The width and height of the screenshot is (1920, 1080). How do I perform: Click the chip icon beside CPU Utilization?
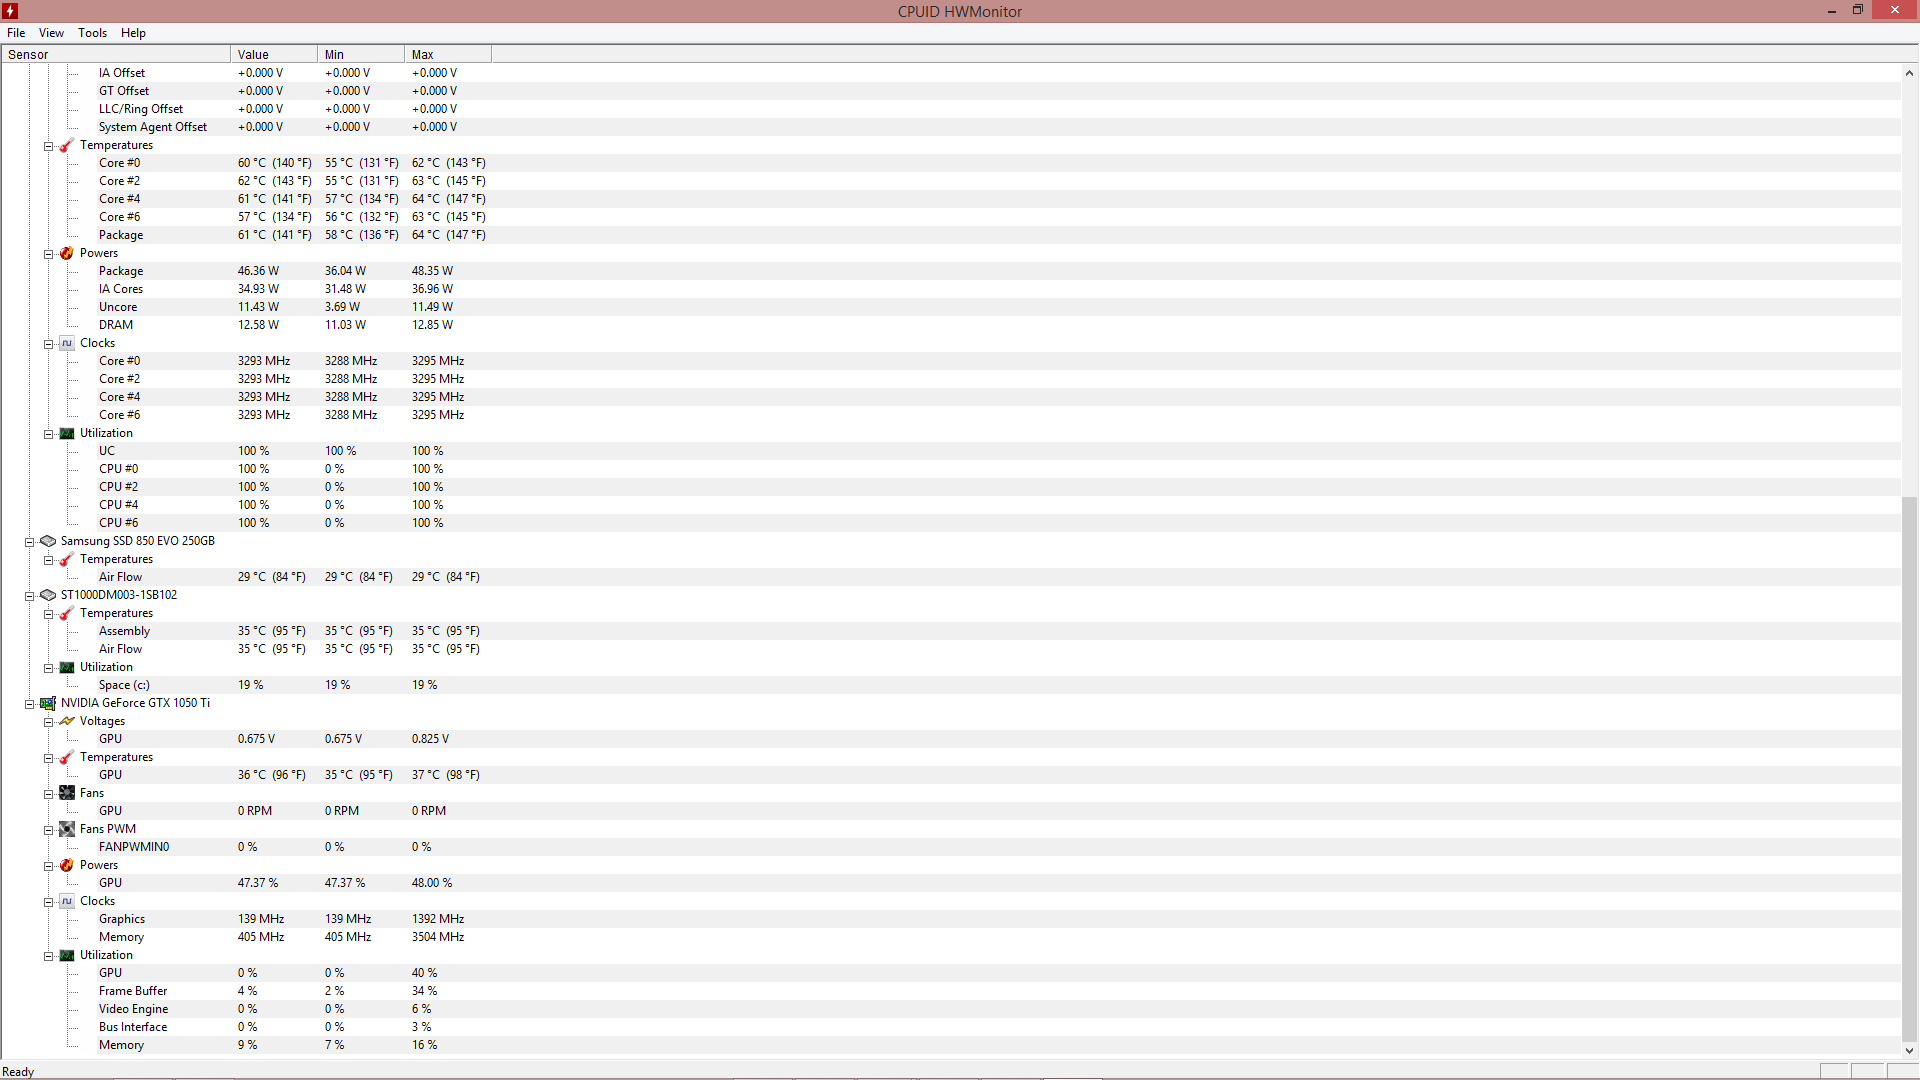coord(67,433)
